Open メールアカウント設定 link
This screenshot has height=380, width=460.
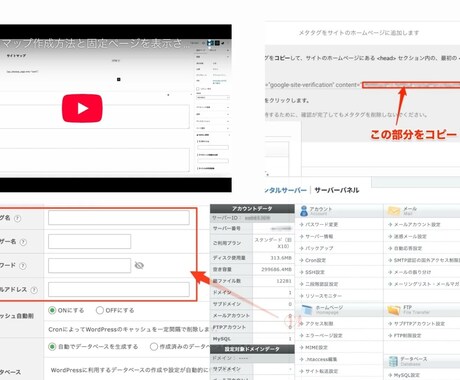[417, 225]
